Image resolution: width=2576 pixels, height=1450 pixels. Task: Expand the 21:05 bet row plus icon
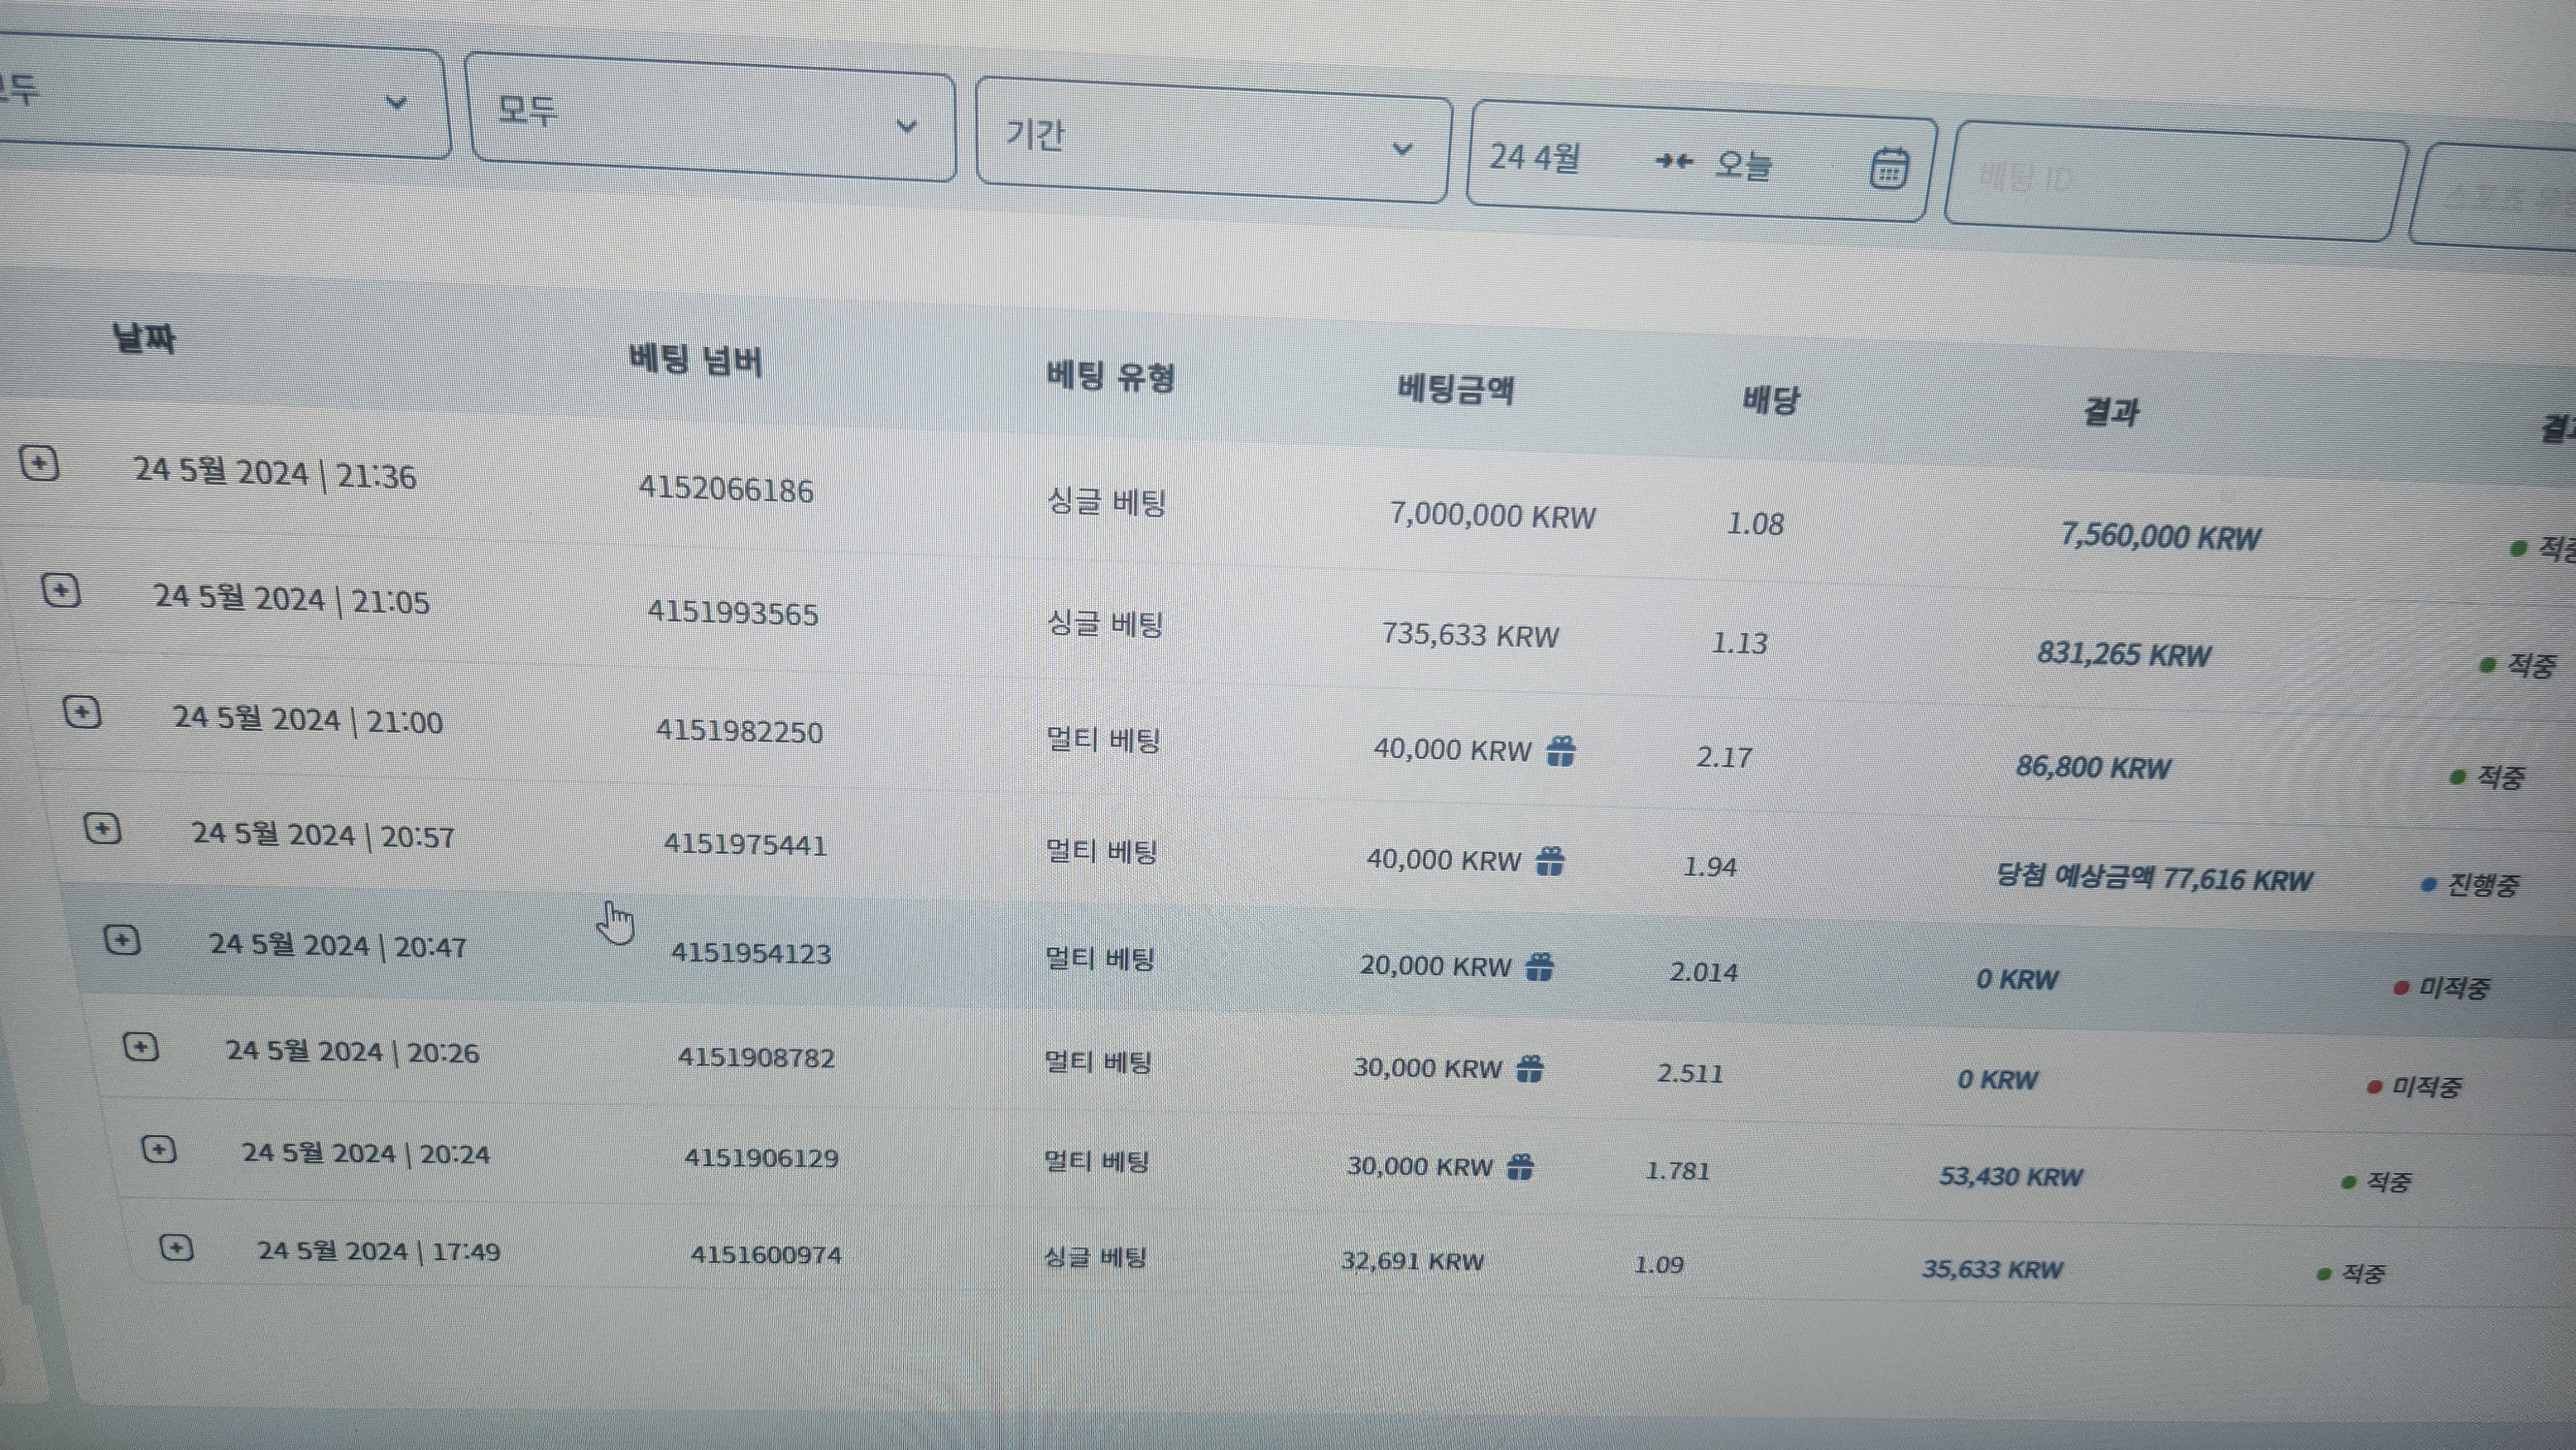click(x=61, y=590)
